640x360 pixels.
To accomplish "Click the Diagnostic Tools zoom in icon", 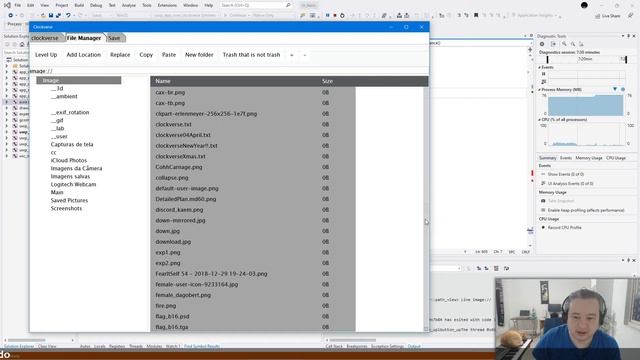I will pos(564,44).
